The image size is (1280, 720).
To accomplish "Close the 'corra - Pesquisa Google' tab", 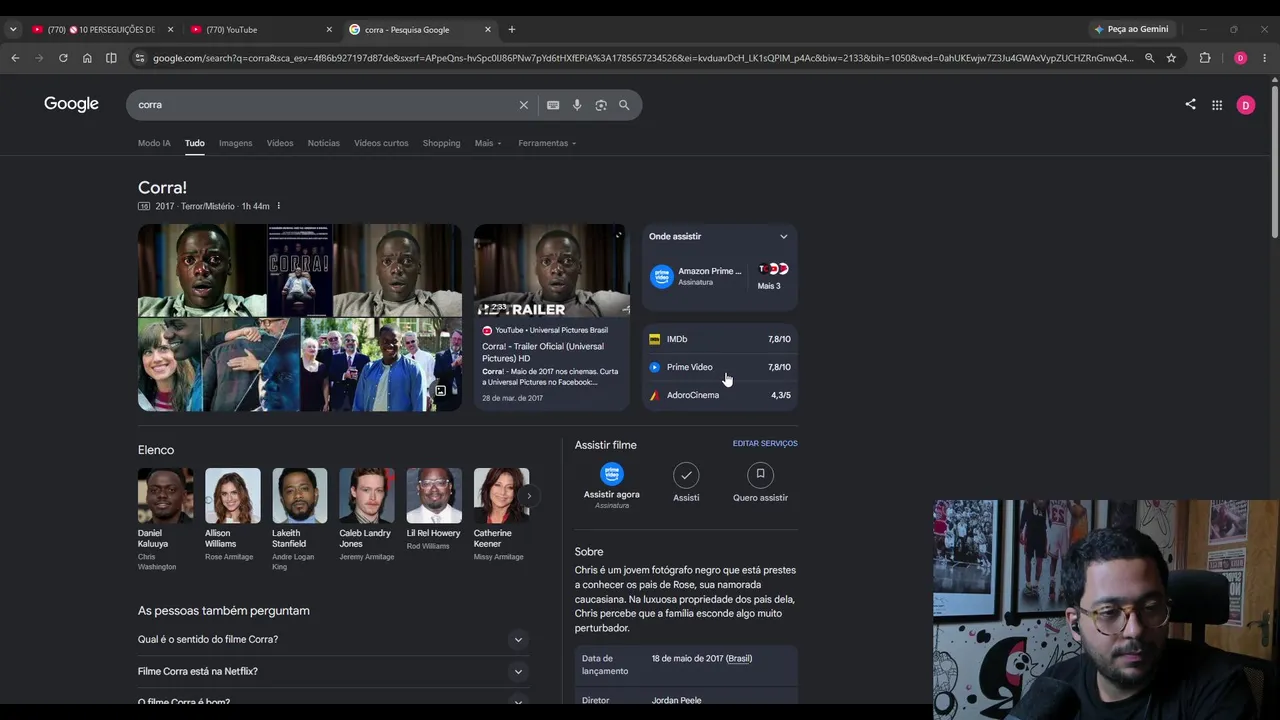I will [x=488, y=29].
